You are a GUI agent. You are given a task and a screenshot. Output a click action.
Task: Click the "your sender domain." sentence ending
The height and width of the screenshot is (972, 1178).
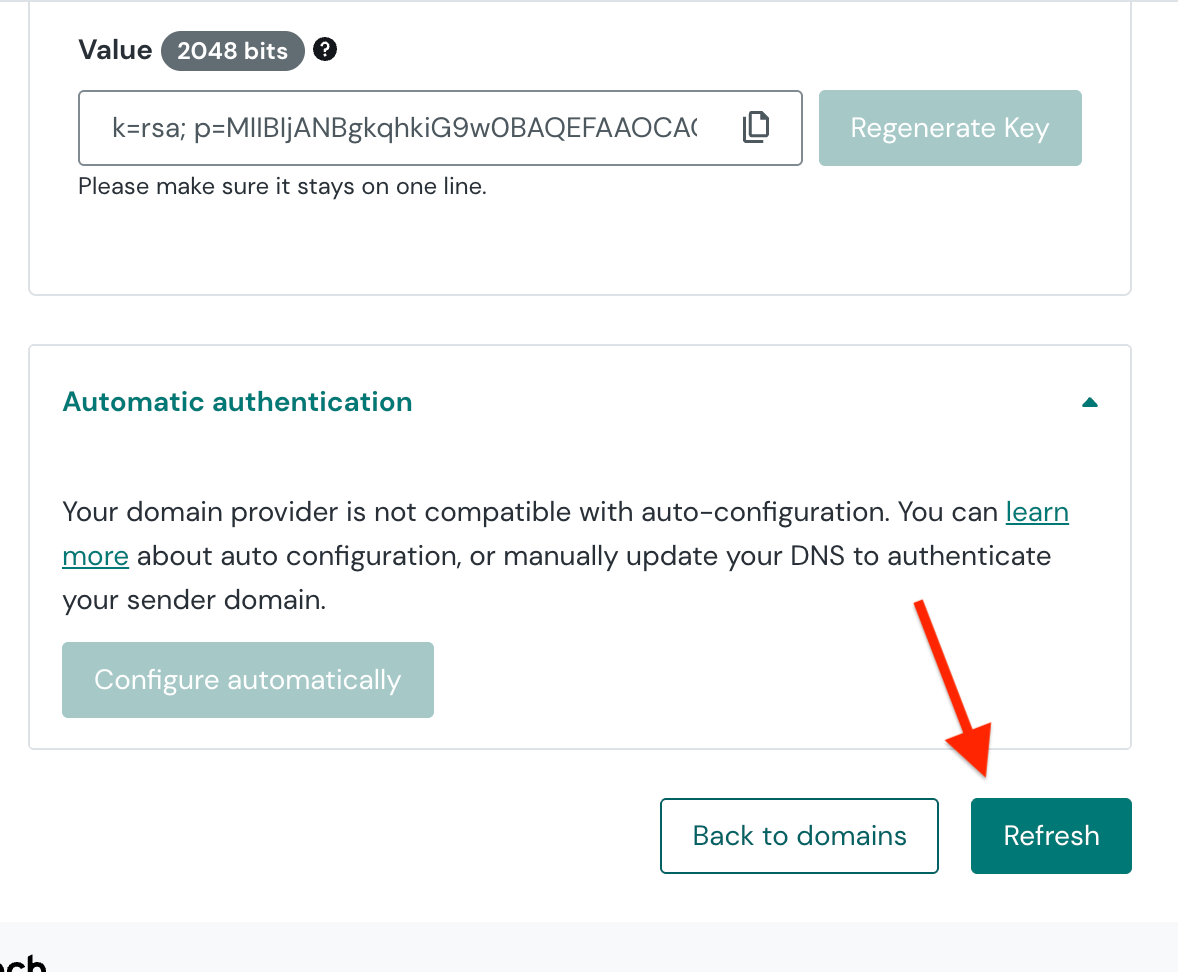(x=195, y=600)
